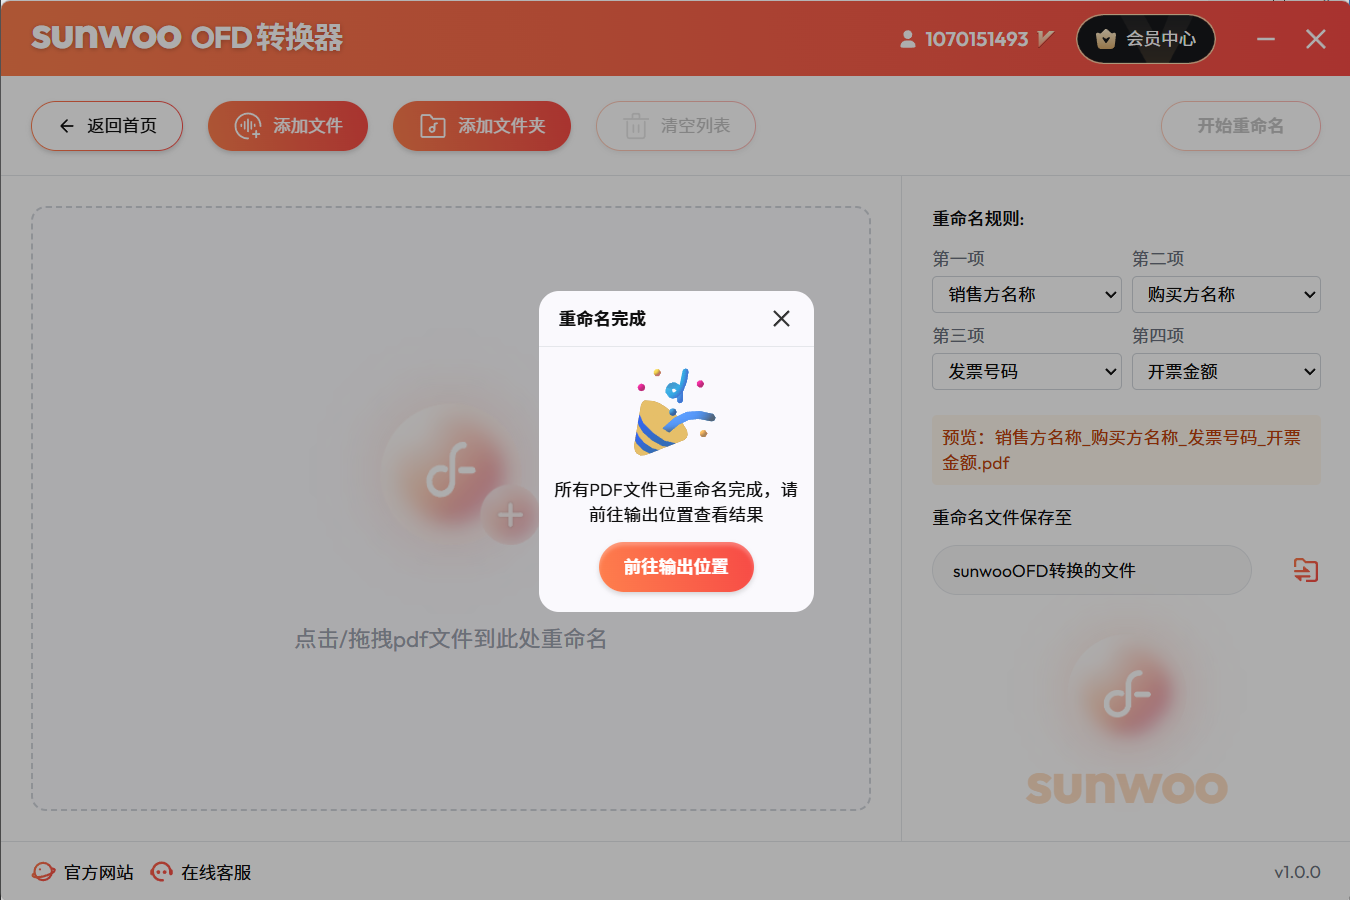Screen dimensions: 1350x900
Task: Open the 第一项 销售方名称 dropdown
Action: click(1027, 294)
